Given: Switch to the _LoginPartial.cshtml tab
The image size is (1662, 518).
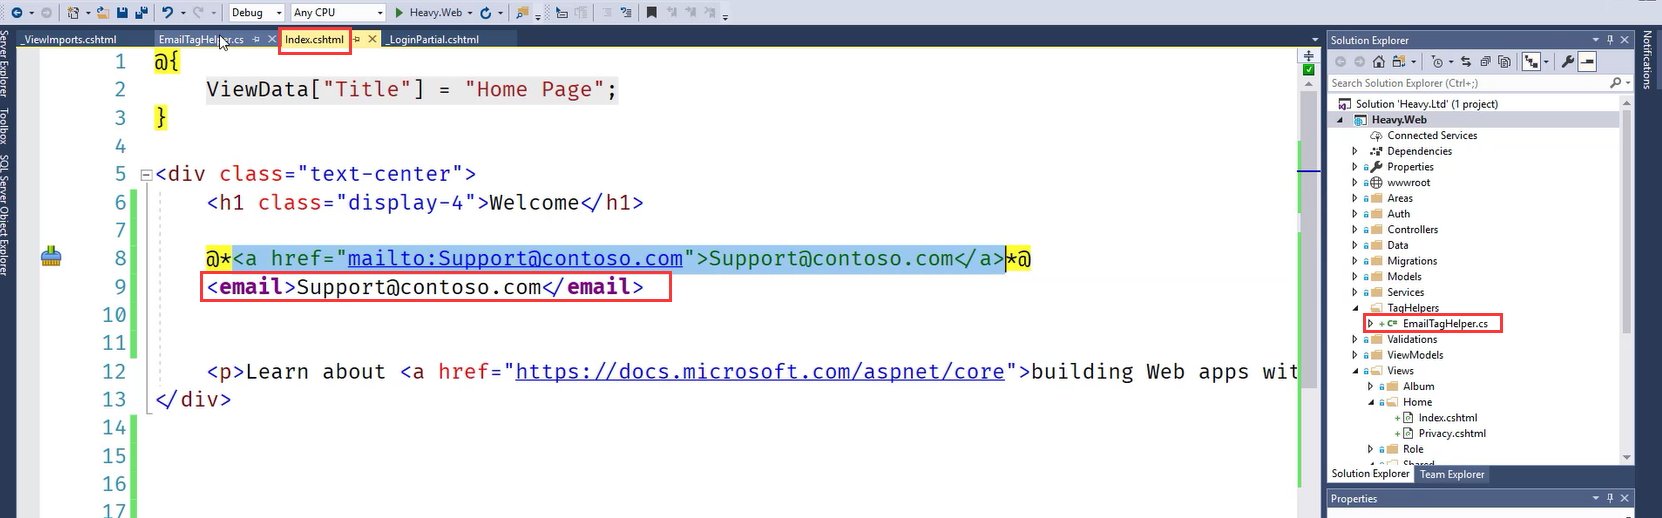Looking at the screenshot, I should (433, 40).
